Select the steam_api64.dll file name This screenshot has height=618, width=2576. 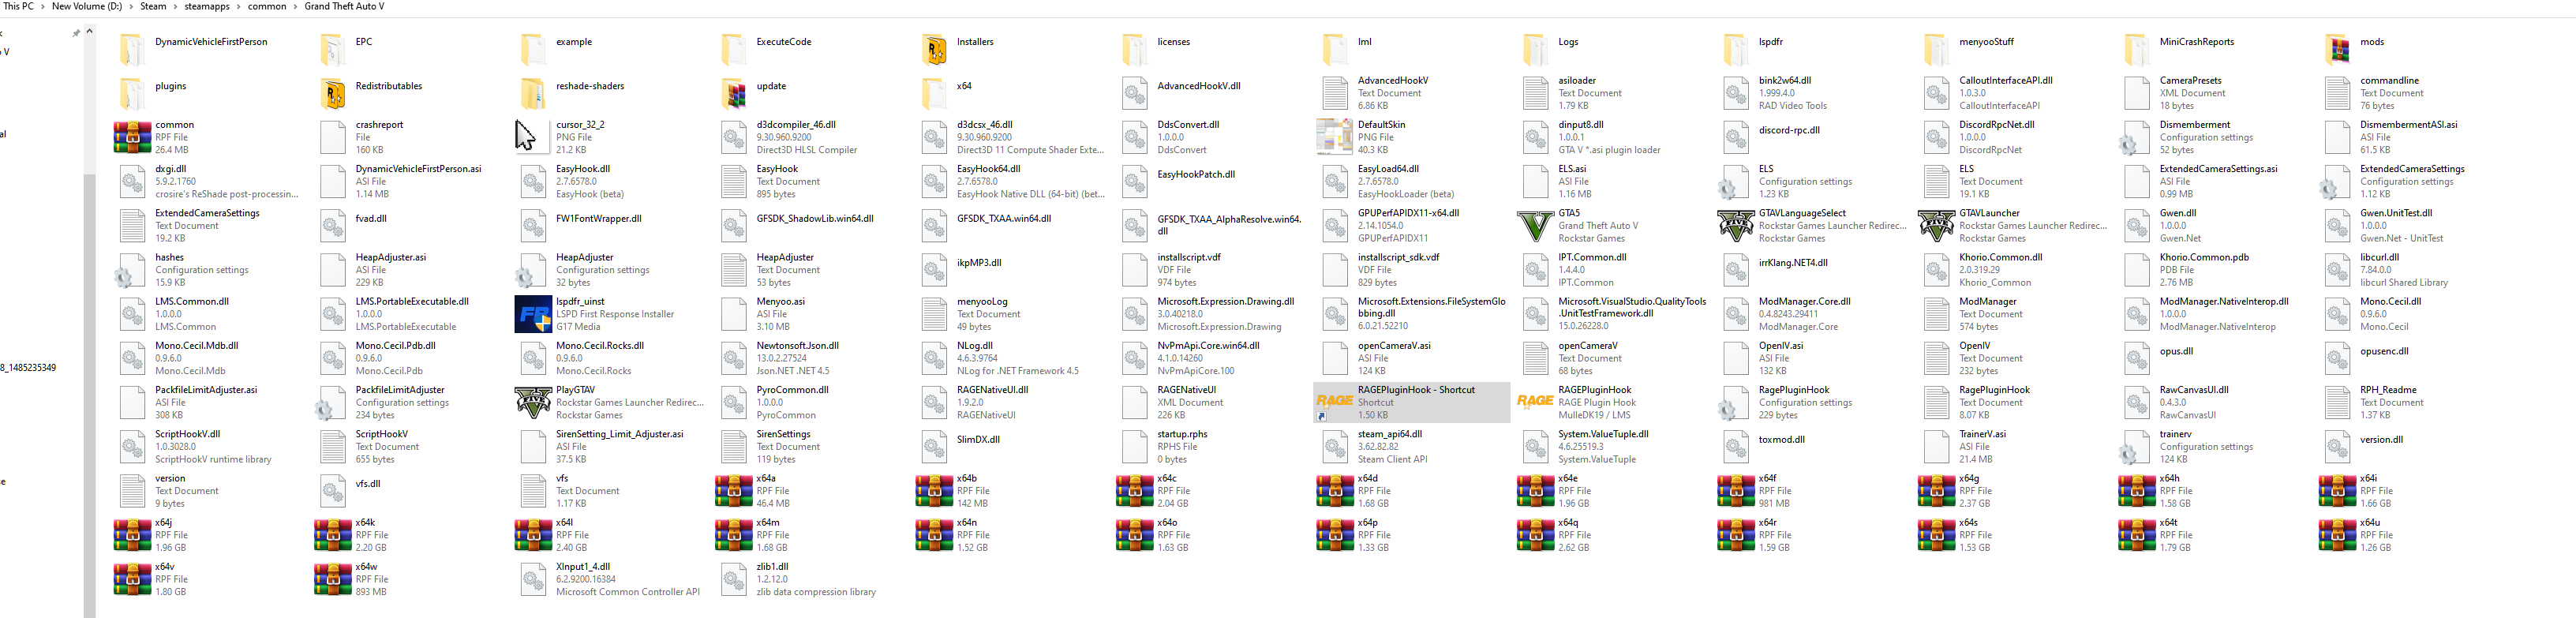tap(1390, 435)
